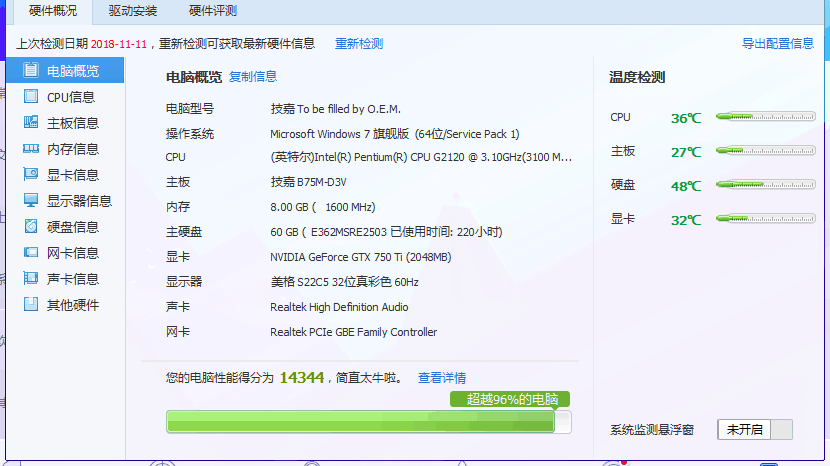
Task: Click the 60 GB E362MSRE2503 disk value
Action: click(x=386, y=232)
